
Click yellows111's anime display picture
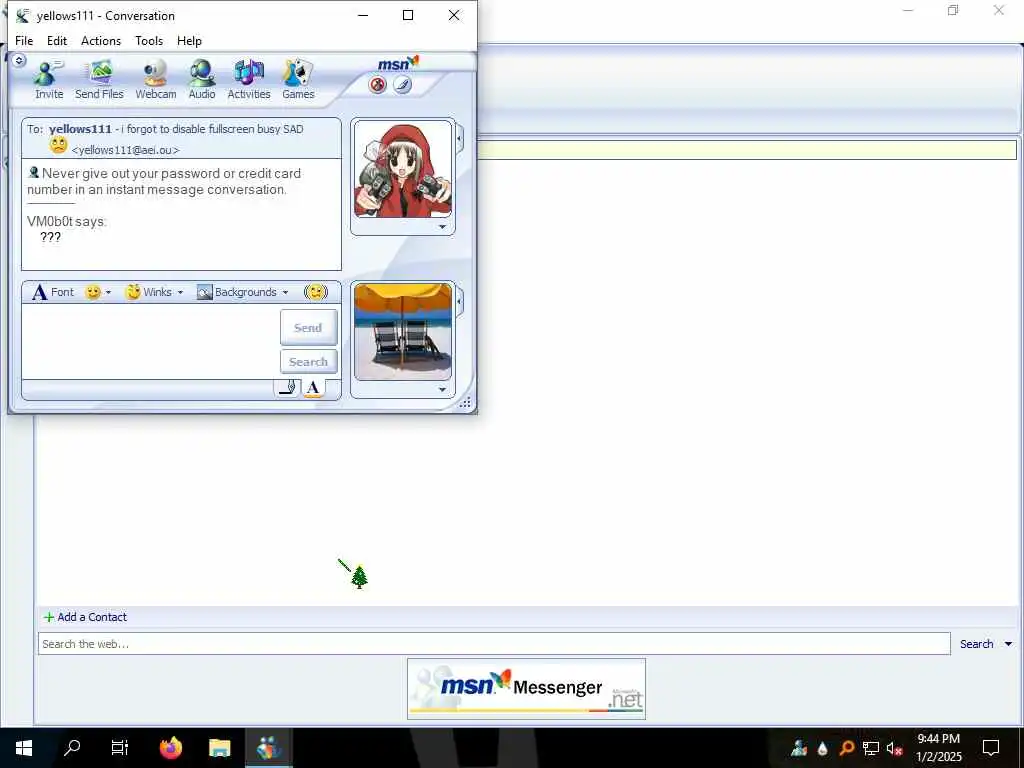pyautogui.click(x=403, y=168)
